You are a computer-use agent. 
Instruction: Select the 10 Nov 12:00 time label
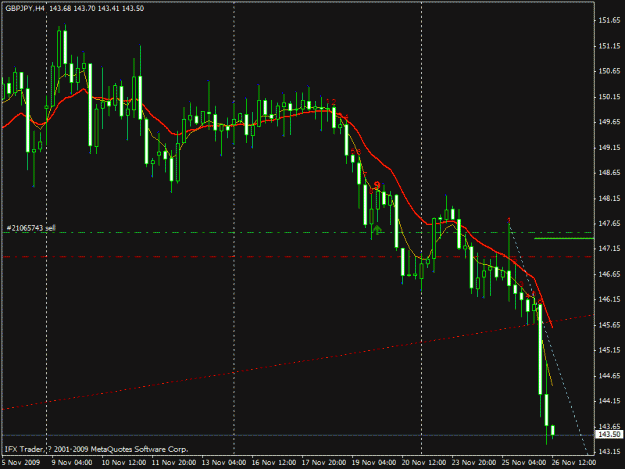(x=123, y=462)
